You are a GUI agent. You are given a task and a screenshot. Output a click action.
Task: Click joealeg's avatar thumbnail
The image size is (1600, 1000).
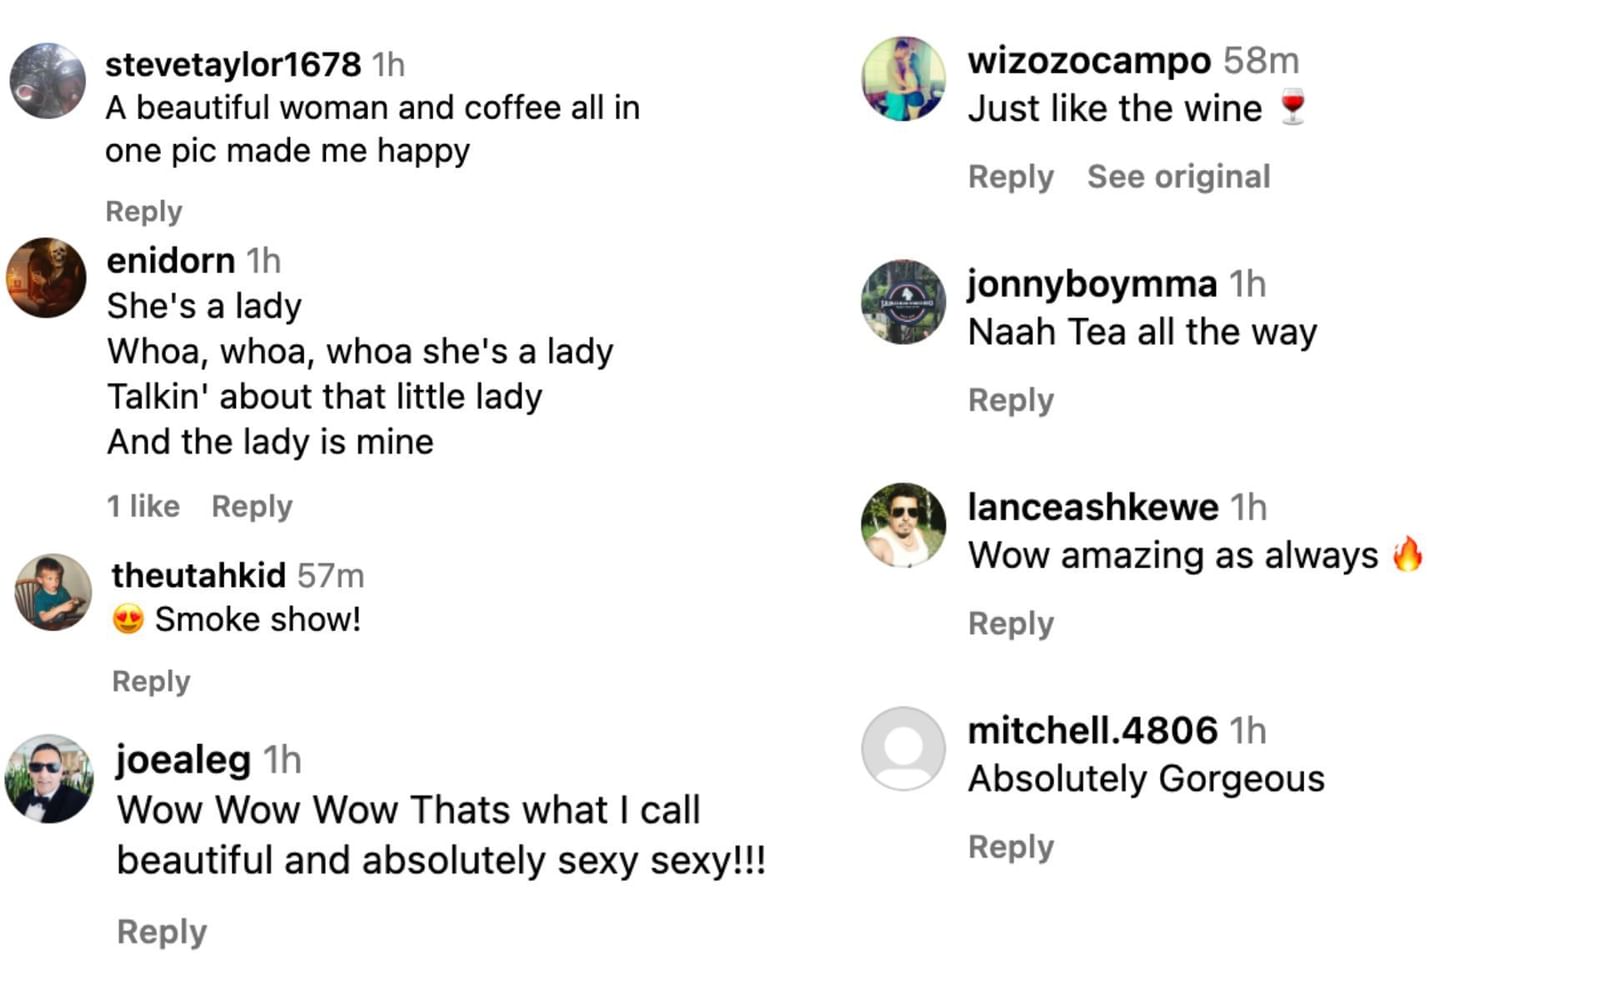tap(49, 779)
